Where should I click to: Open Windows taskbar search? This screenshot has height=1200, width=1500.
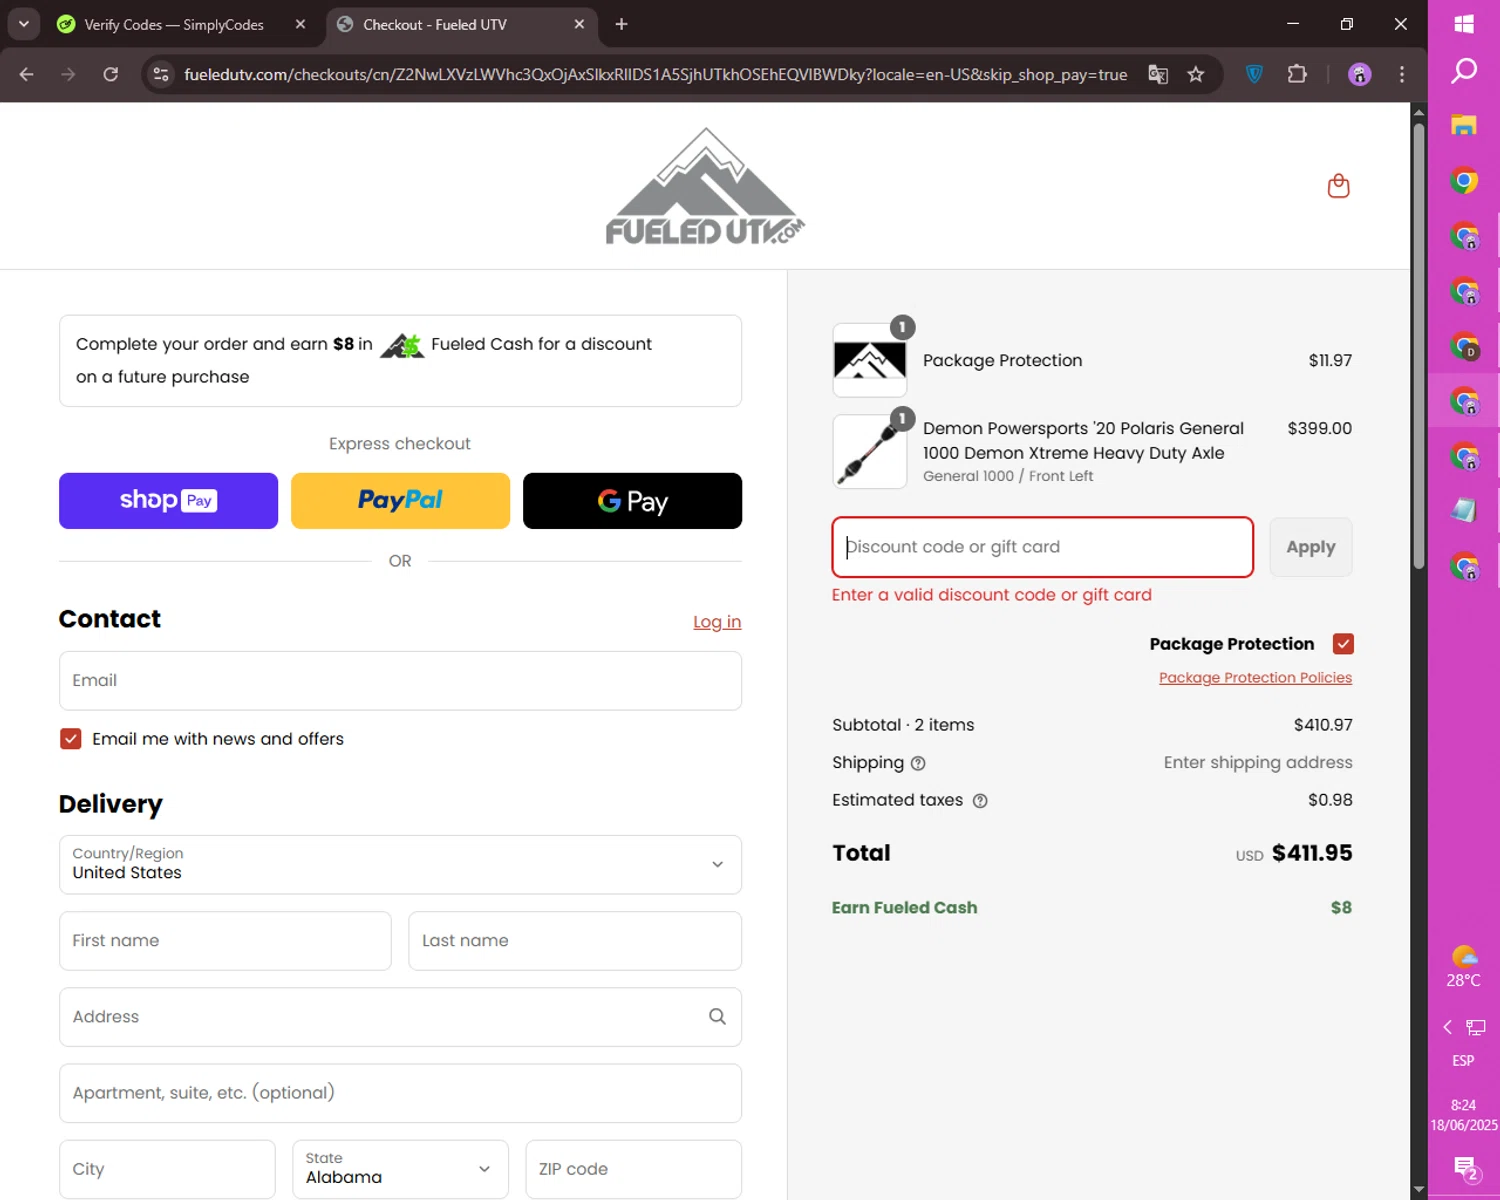pyautogui.click(x=1464, y=71)
